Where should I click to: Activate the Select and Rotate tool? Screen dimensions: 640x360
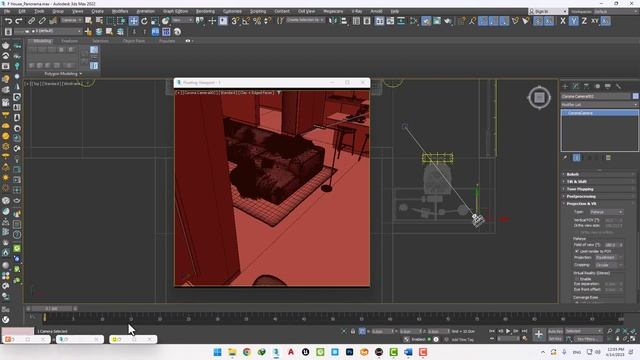coord(144,20)
